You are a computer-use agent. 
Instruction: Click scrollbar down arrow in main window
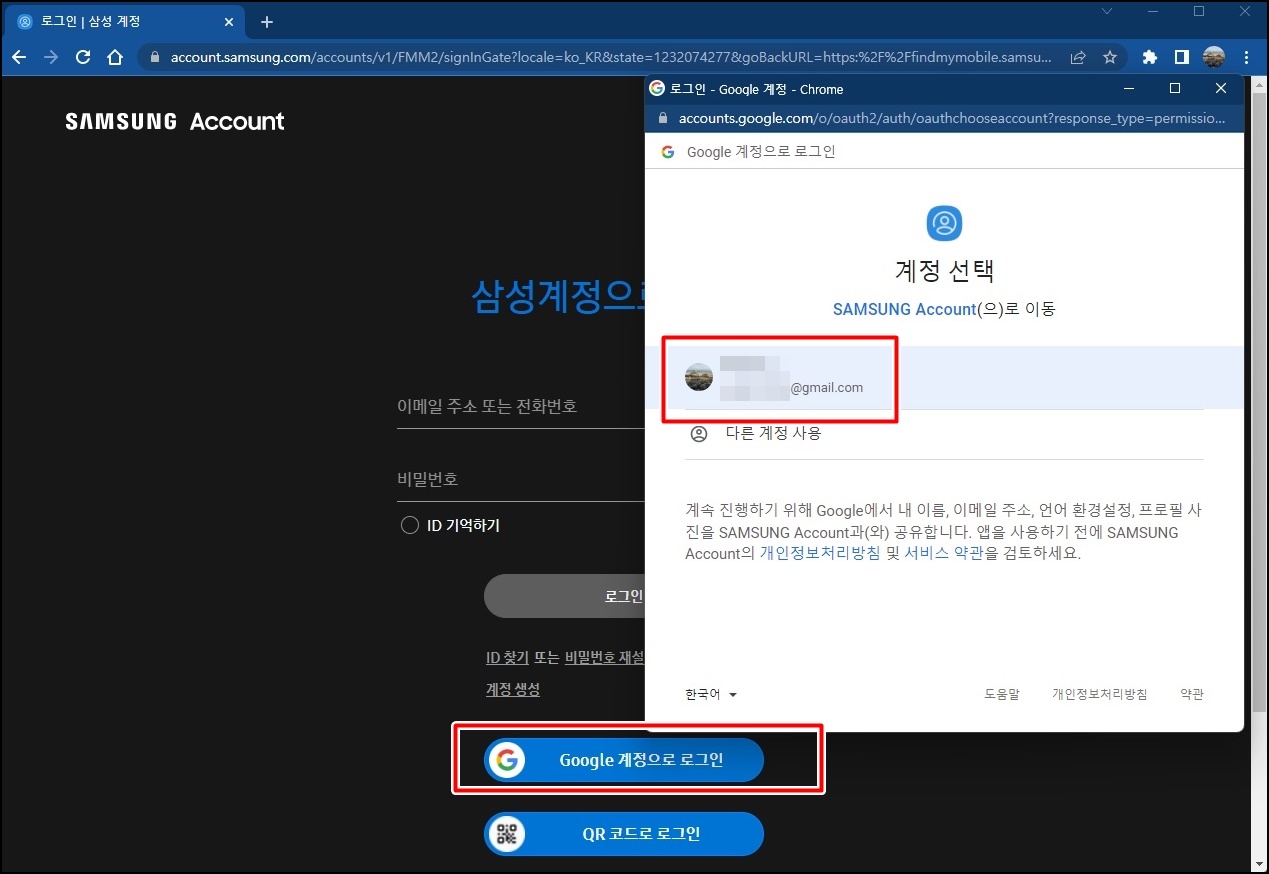(x=1259, y=863)
